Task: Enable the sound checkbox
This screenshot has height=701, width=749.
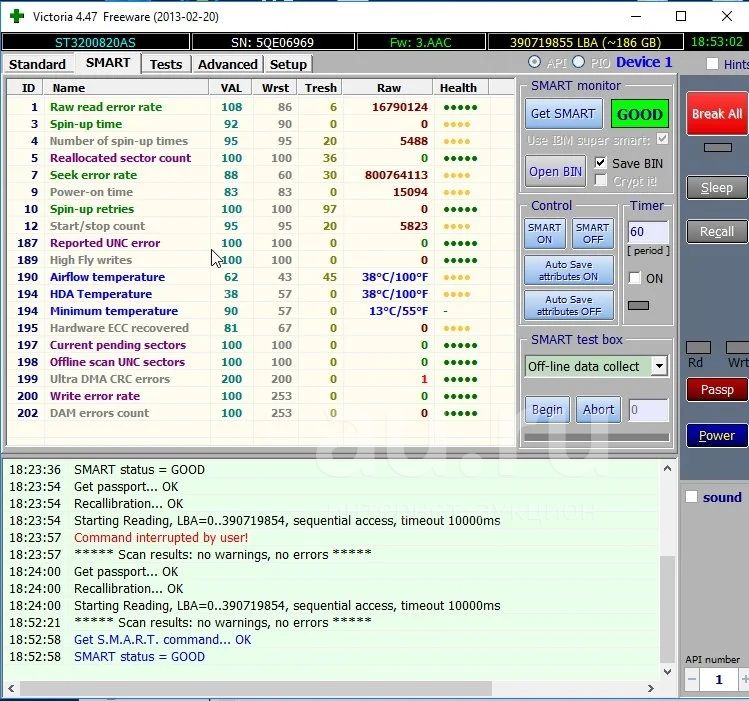Action: [x=691, y=497]
